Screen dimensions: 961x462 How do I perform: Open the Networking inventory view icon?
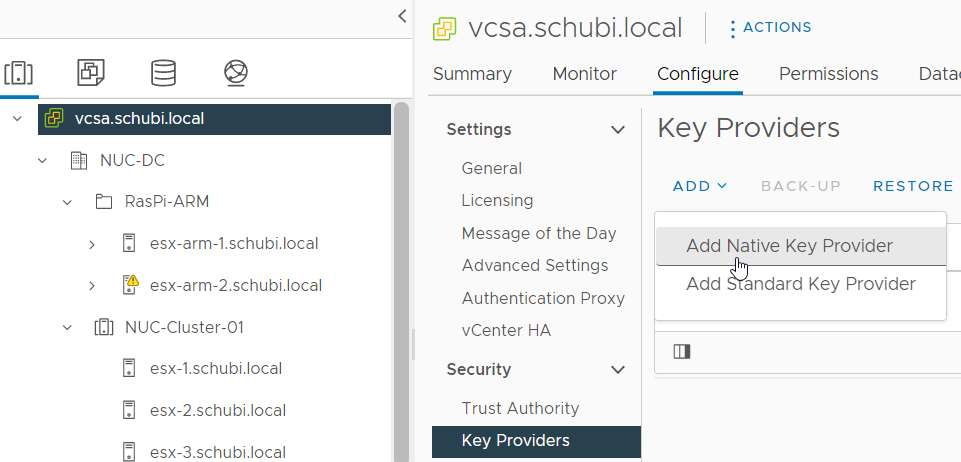pos(236,72)
